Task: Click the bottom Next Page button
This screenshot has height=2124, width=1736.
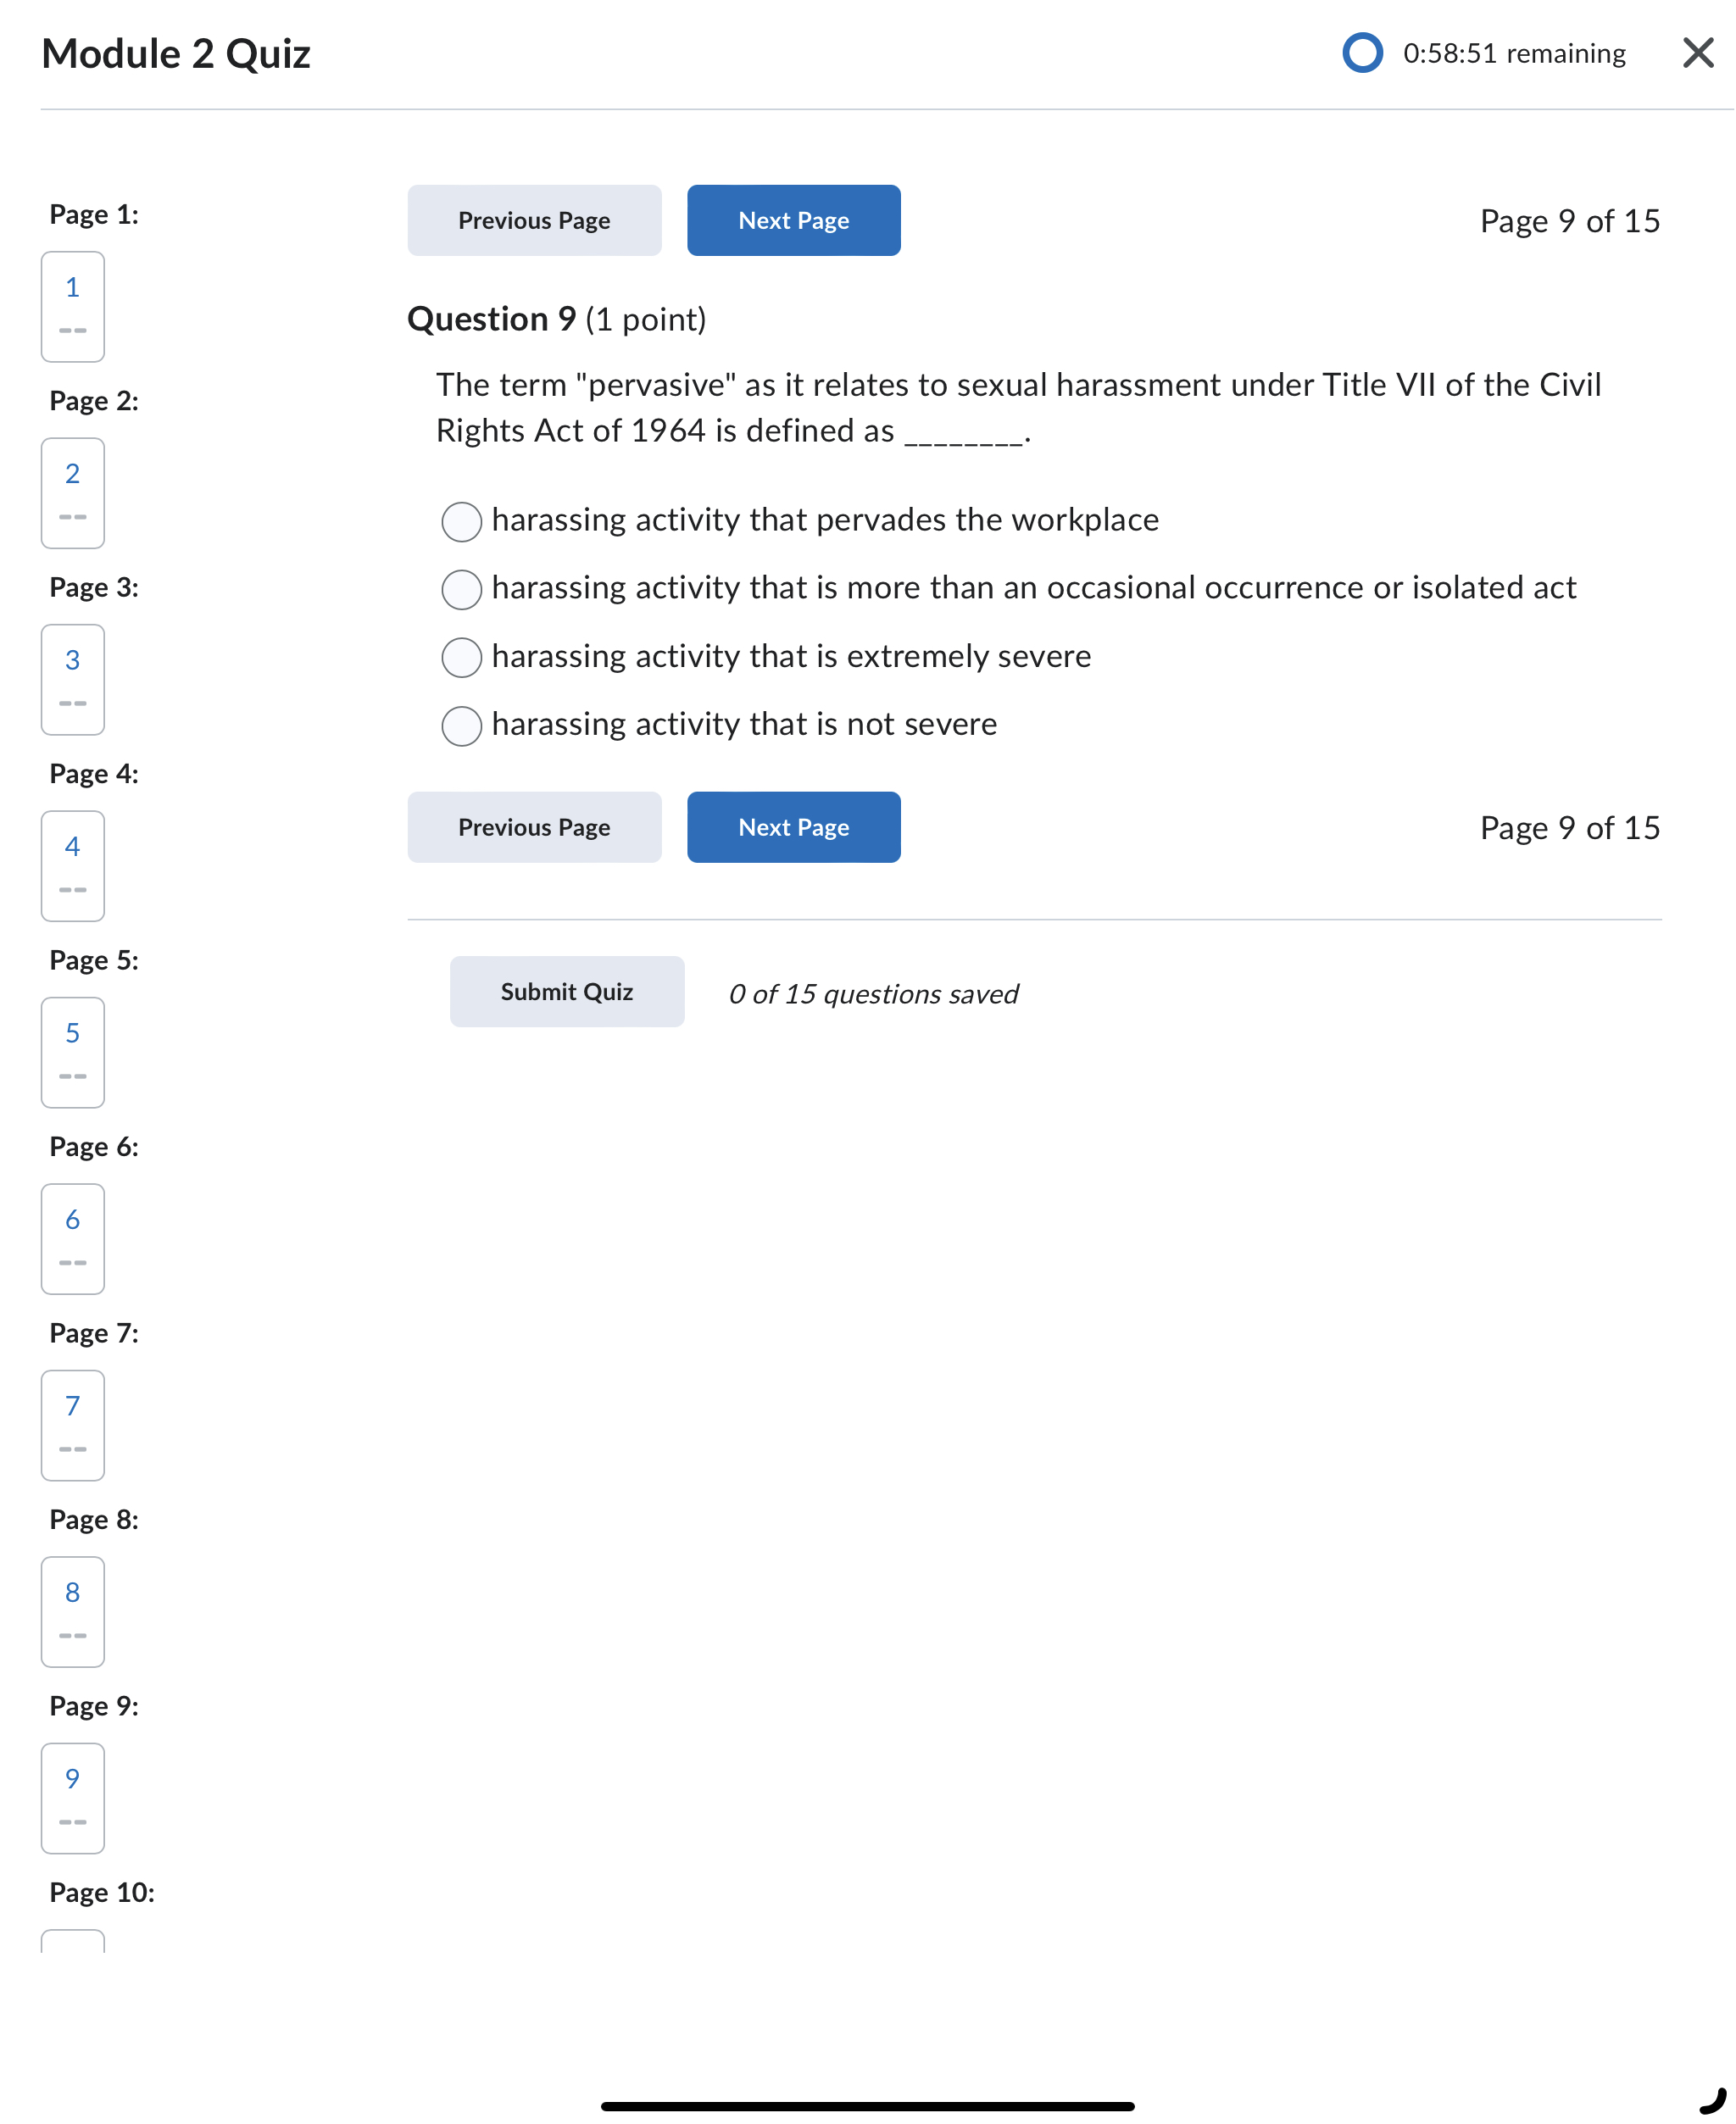Action: tap(793, 827)
